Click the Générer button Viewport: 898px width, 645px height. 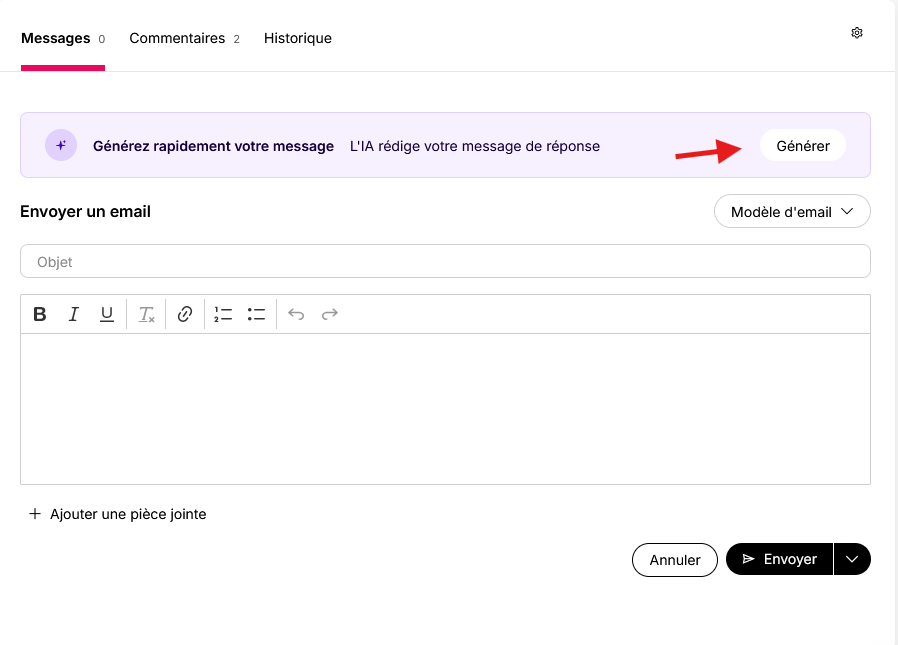coord(803,145)
